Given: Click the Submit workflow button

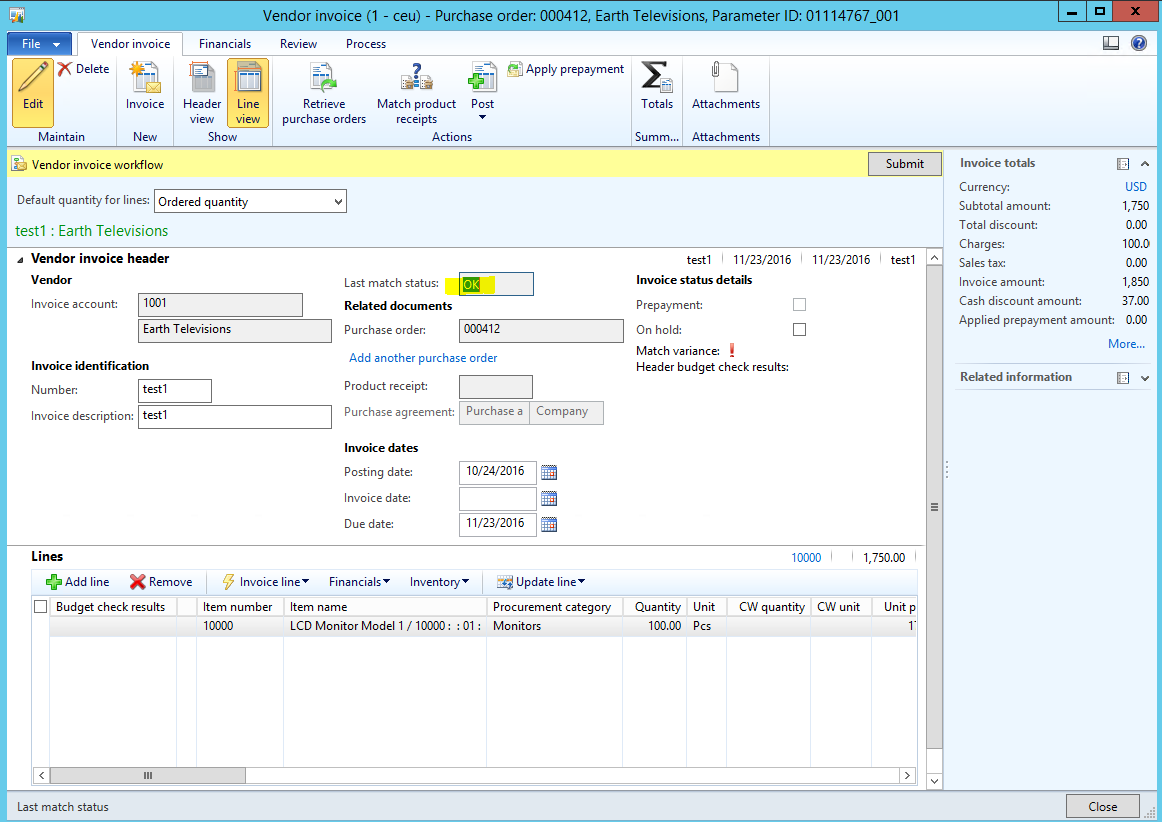Looking at the screenshot, I should pyautogui.click(x=904, y=164).
